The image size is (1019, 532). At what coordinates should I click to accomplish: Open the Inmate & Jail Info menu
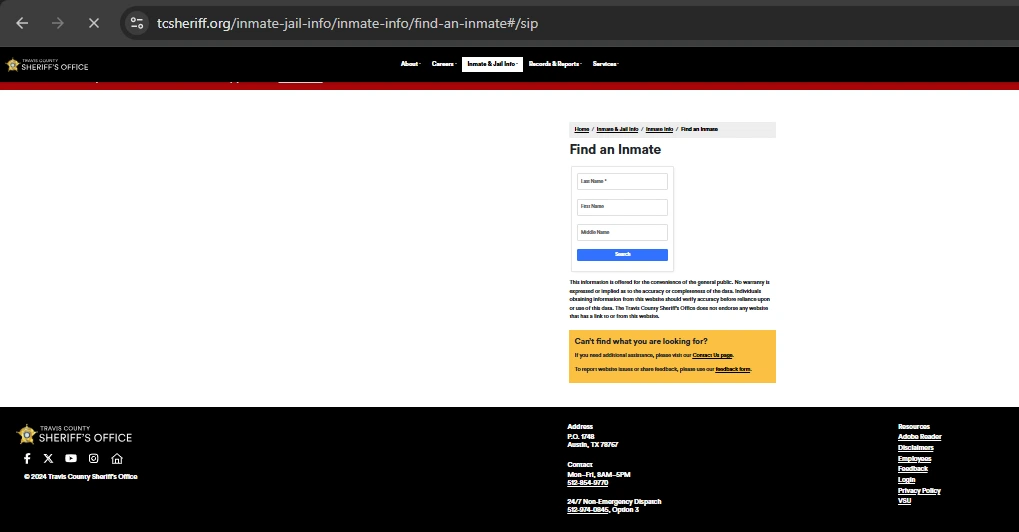point(492,64)
